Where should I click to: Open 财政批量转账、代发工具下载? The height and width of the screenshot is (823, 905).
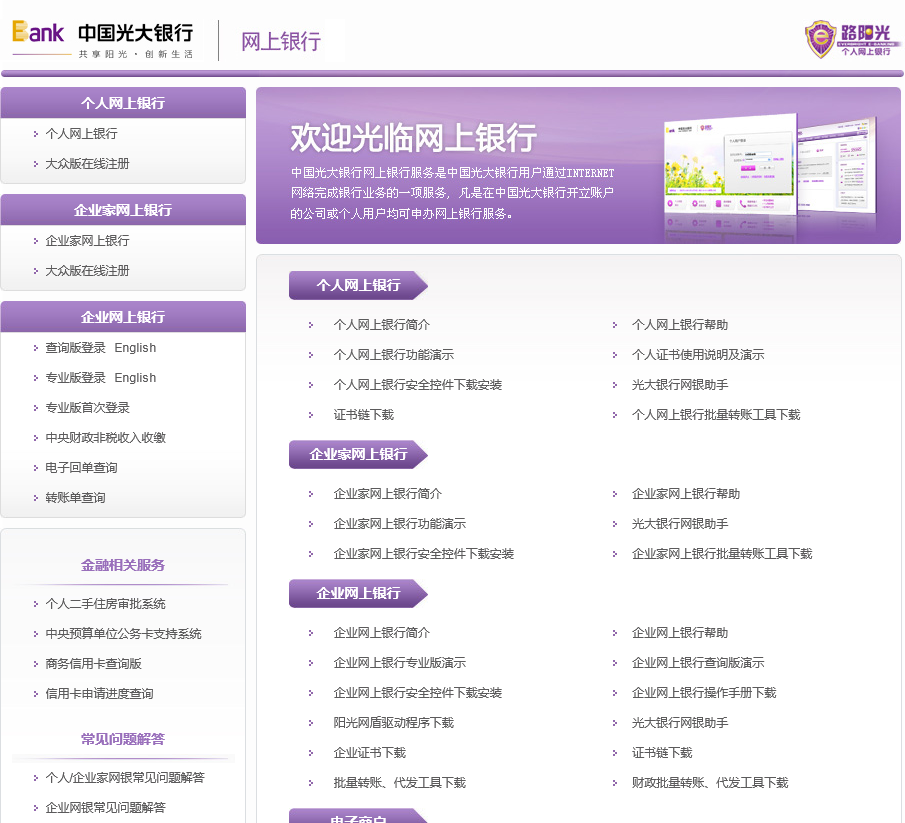[710, 783]
